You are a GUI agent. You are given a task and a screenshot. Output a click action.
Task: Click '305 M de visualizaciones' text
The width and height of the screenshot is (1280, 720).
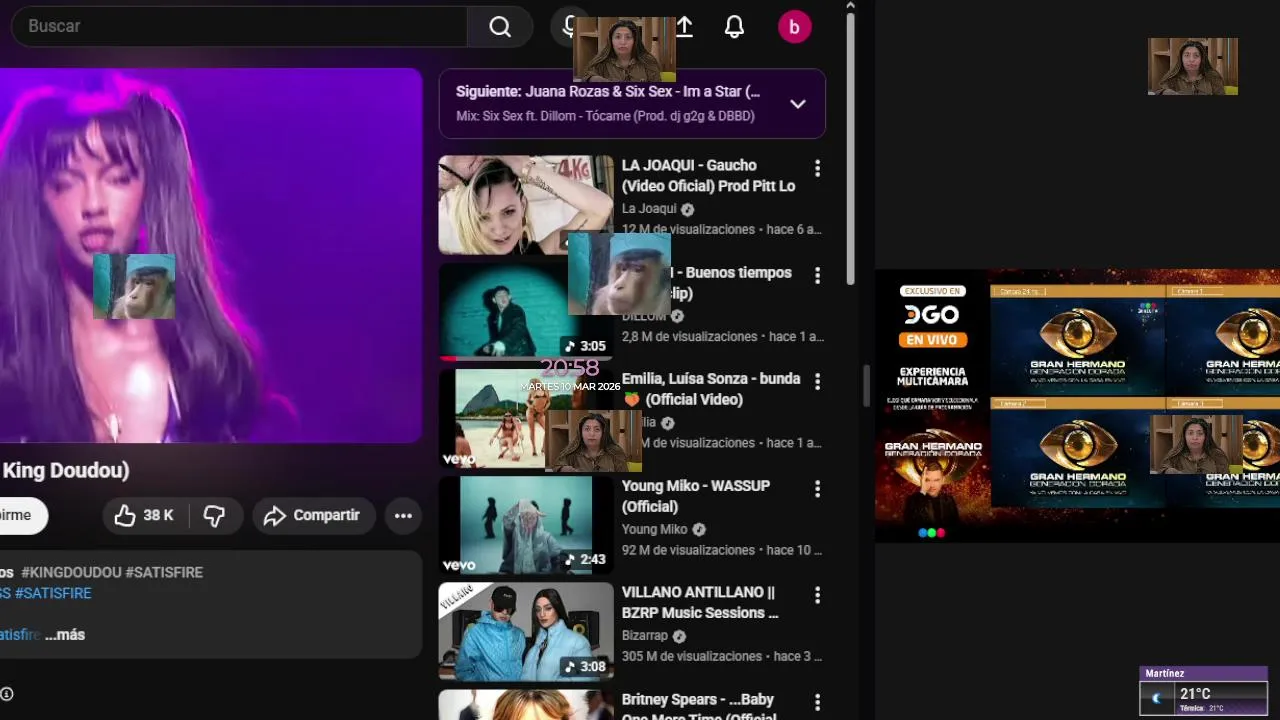point(690,657)
